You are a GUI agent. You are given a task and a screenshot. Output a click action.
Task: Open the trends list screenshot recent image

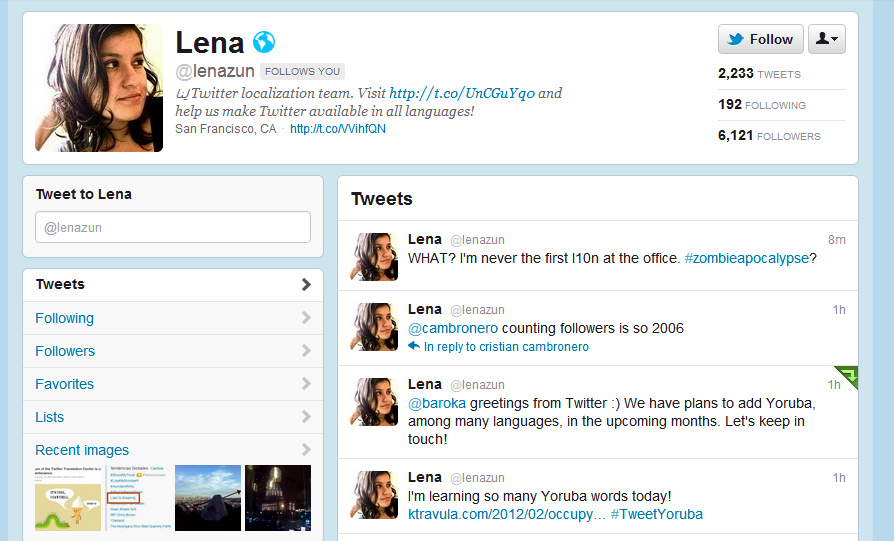click(x=139, y=498)
